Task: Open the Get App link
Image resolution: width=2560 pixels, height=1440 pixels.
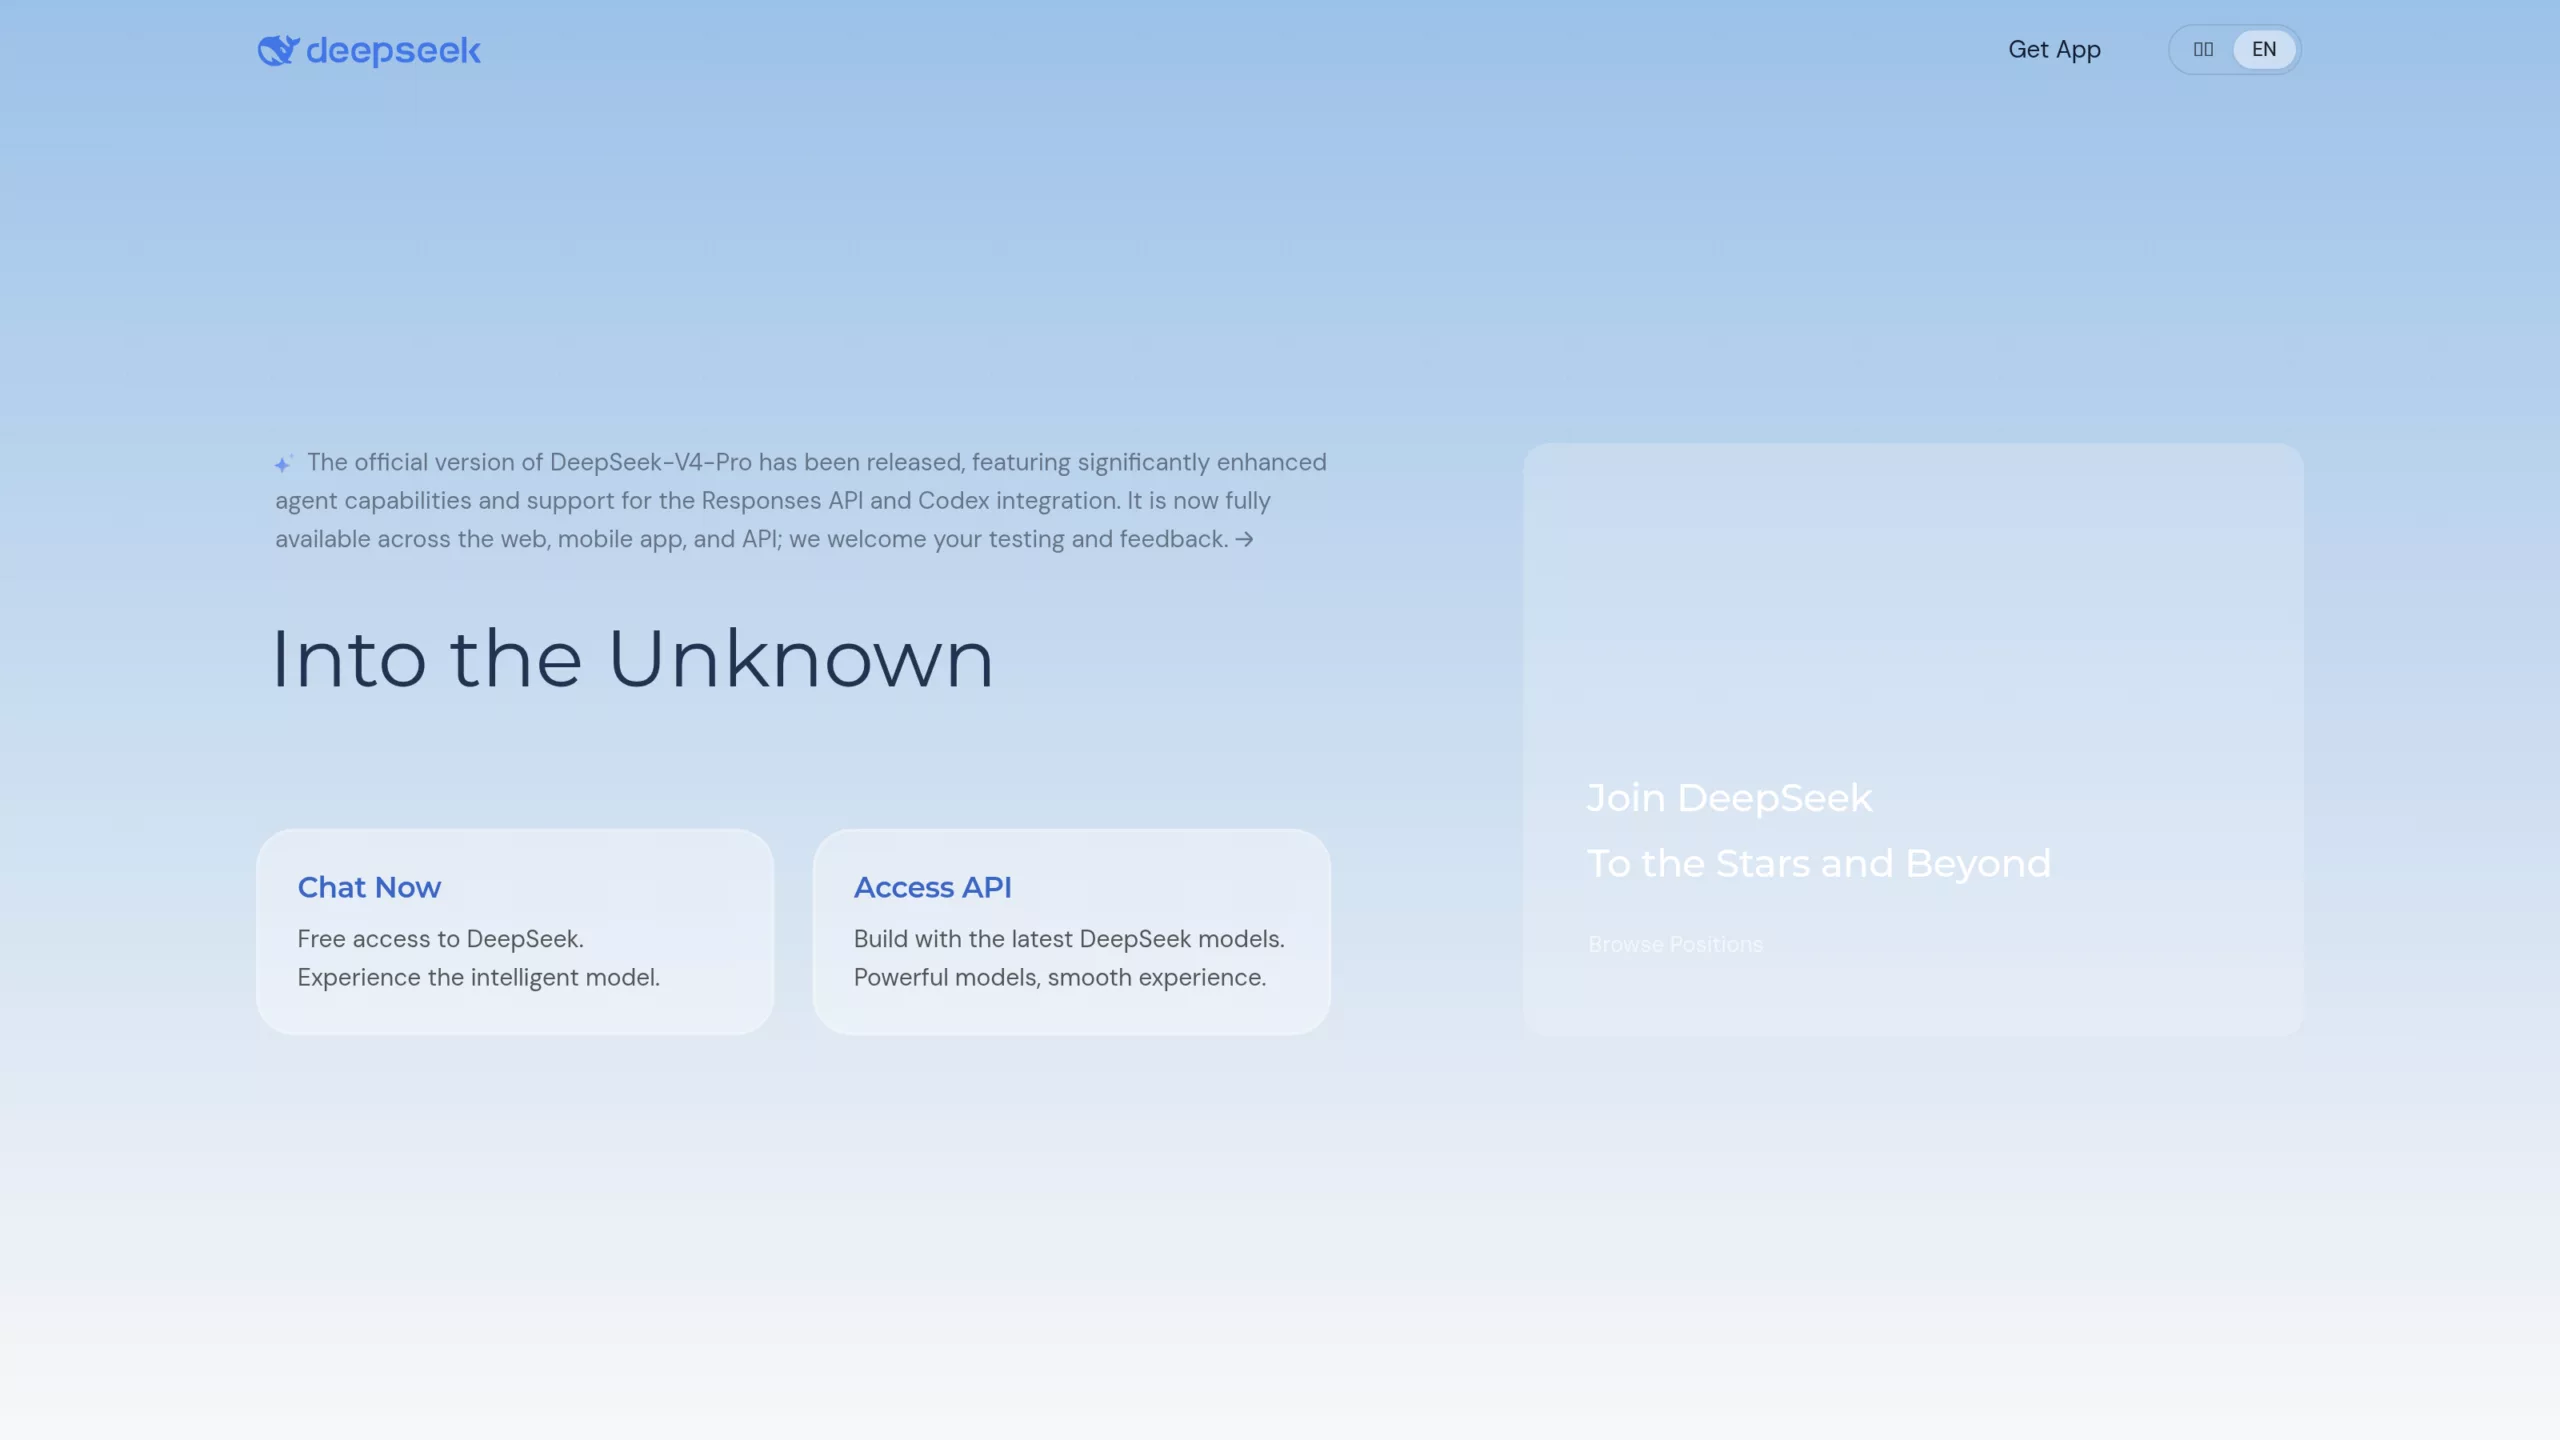Action: pyautogui.click(x=2054, y=50)
